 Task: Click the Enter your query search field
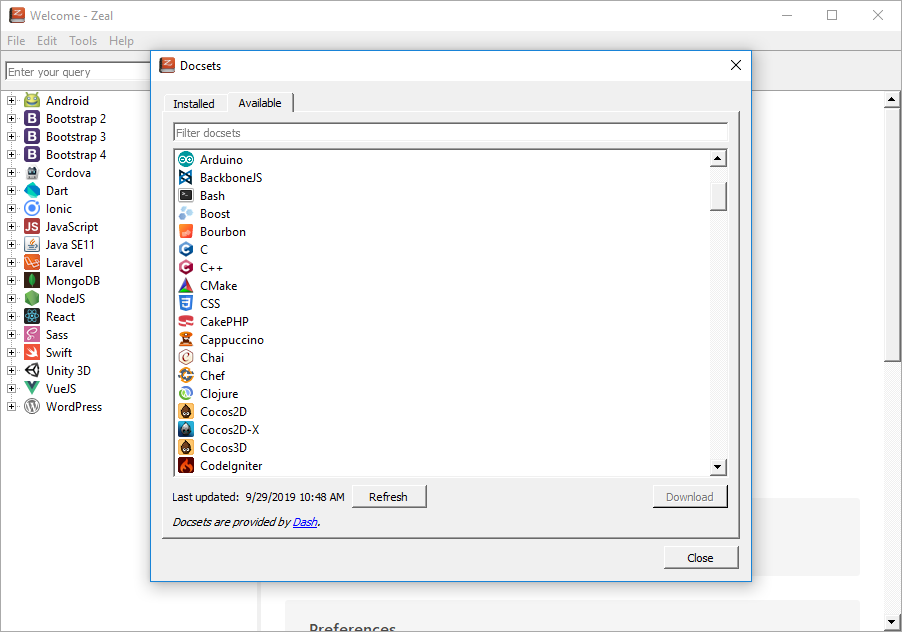[x=78, y=72]
